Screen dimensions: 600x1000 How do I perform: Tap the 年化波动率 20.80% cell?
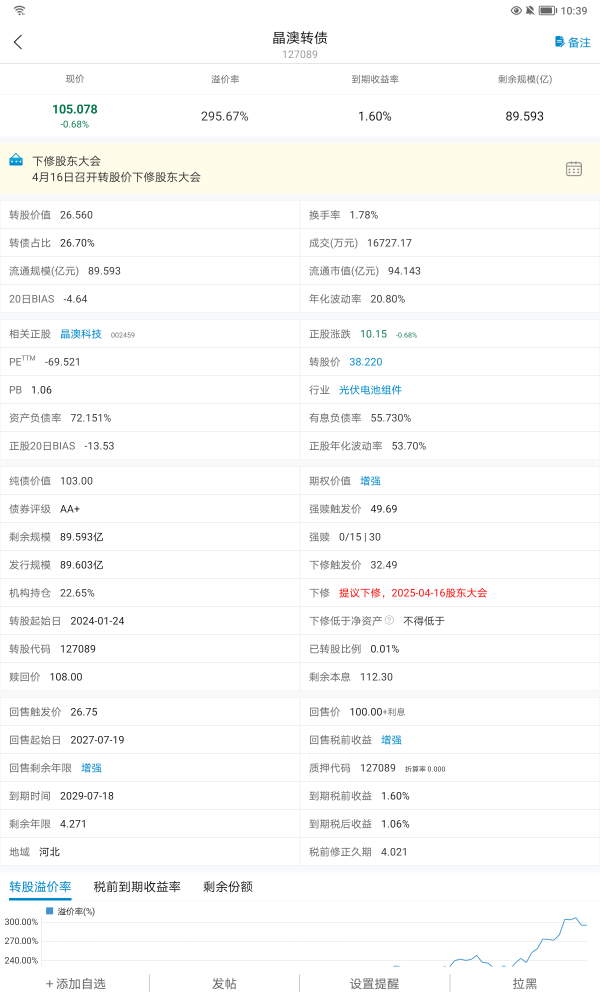coord(450,299)
